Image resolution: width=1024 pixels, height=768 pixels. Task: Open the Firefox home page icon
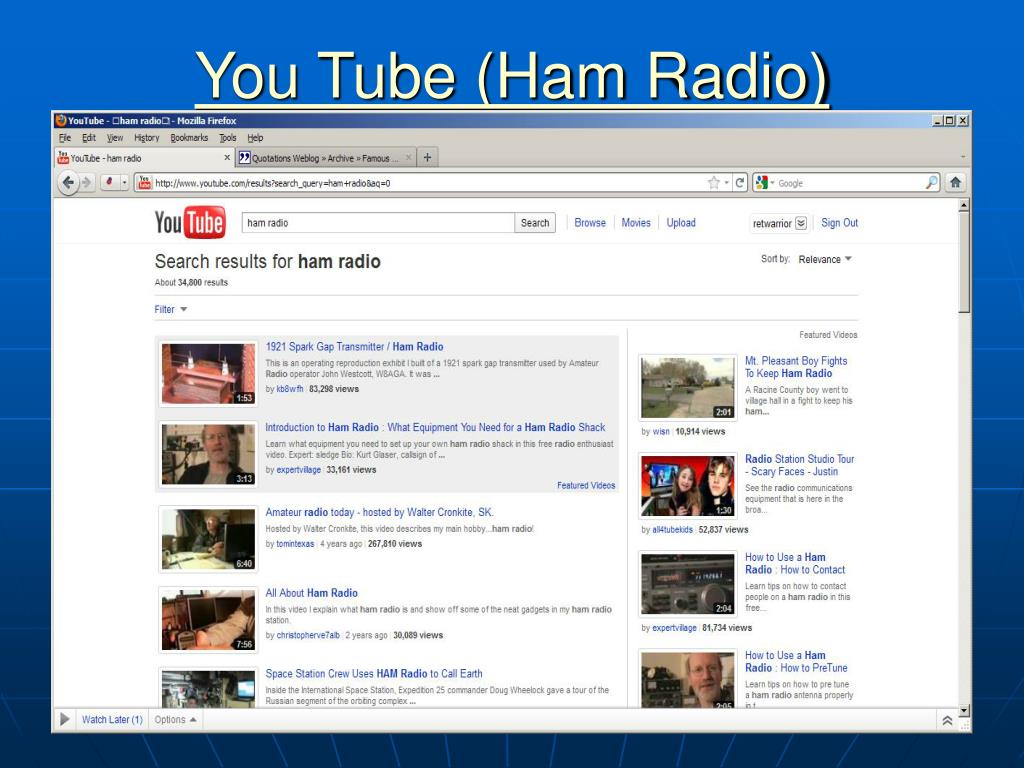[x=955, y=183]
